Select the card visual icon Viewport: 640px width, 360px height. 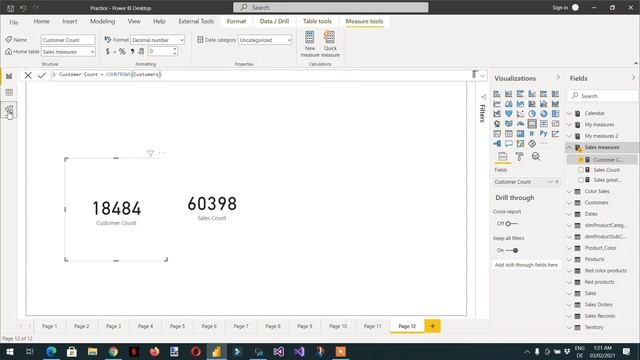click(532, 123)
